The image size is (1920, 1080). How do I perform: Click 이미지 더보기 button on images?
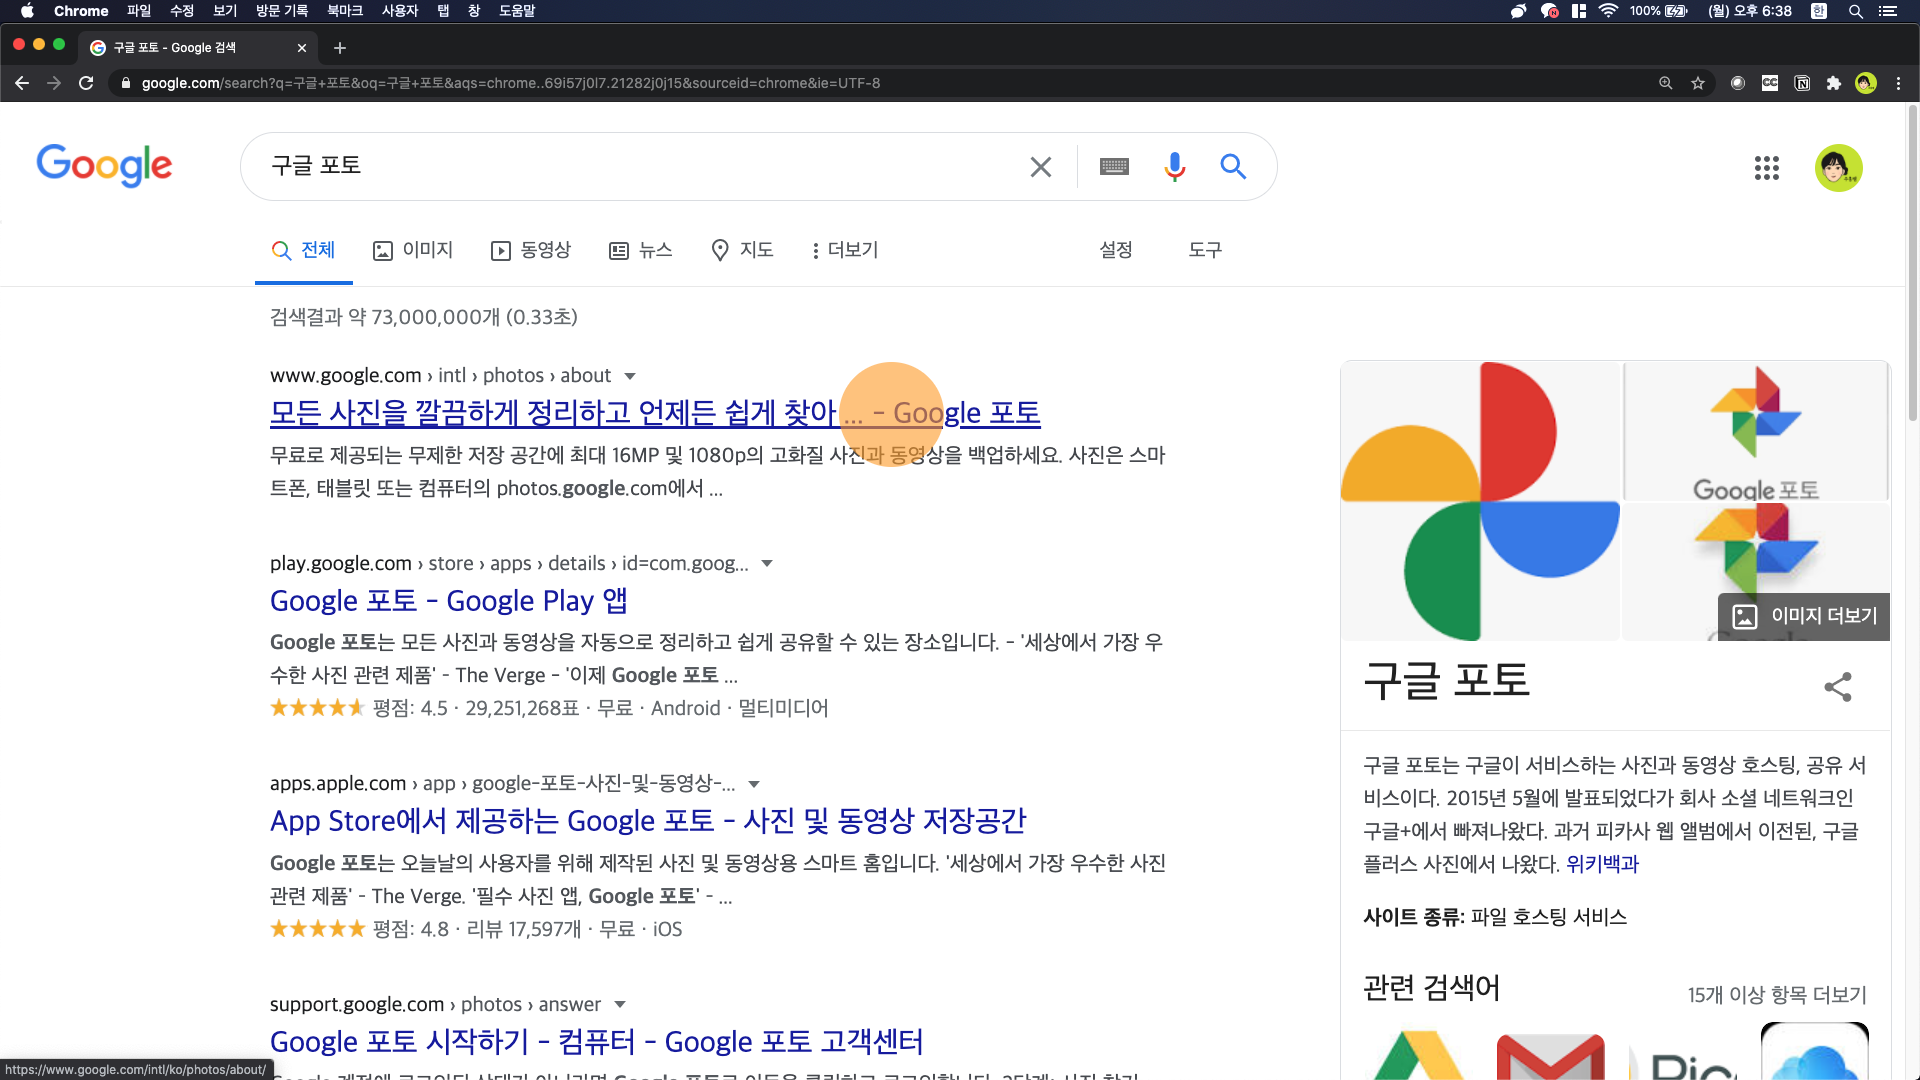click(1804, 616)
